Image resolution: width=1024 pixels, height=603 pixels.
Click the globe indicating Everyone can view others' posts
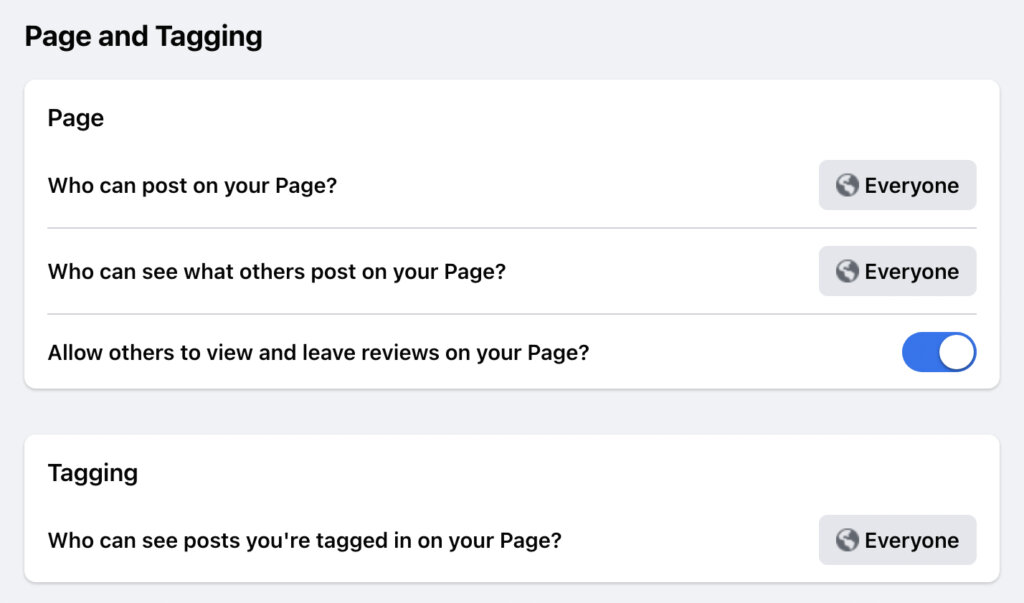click(848, 271)
